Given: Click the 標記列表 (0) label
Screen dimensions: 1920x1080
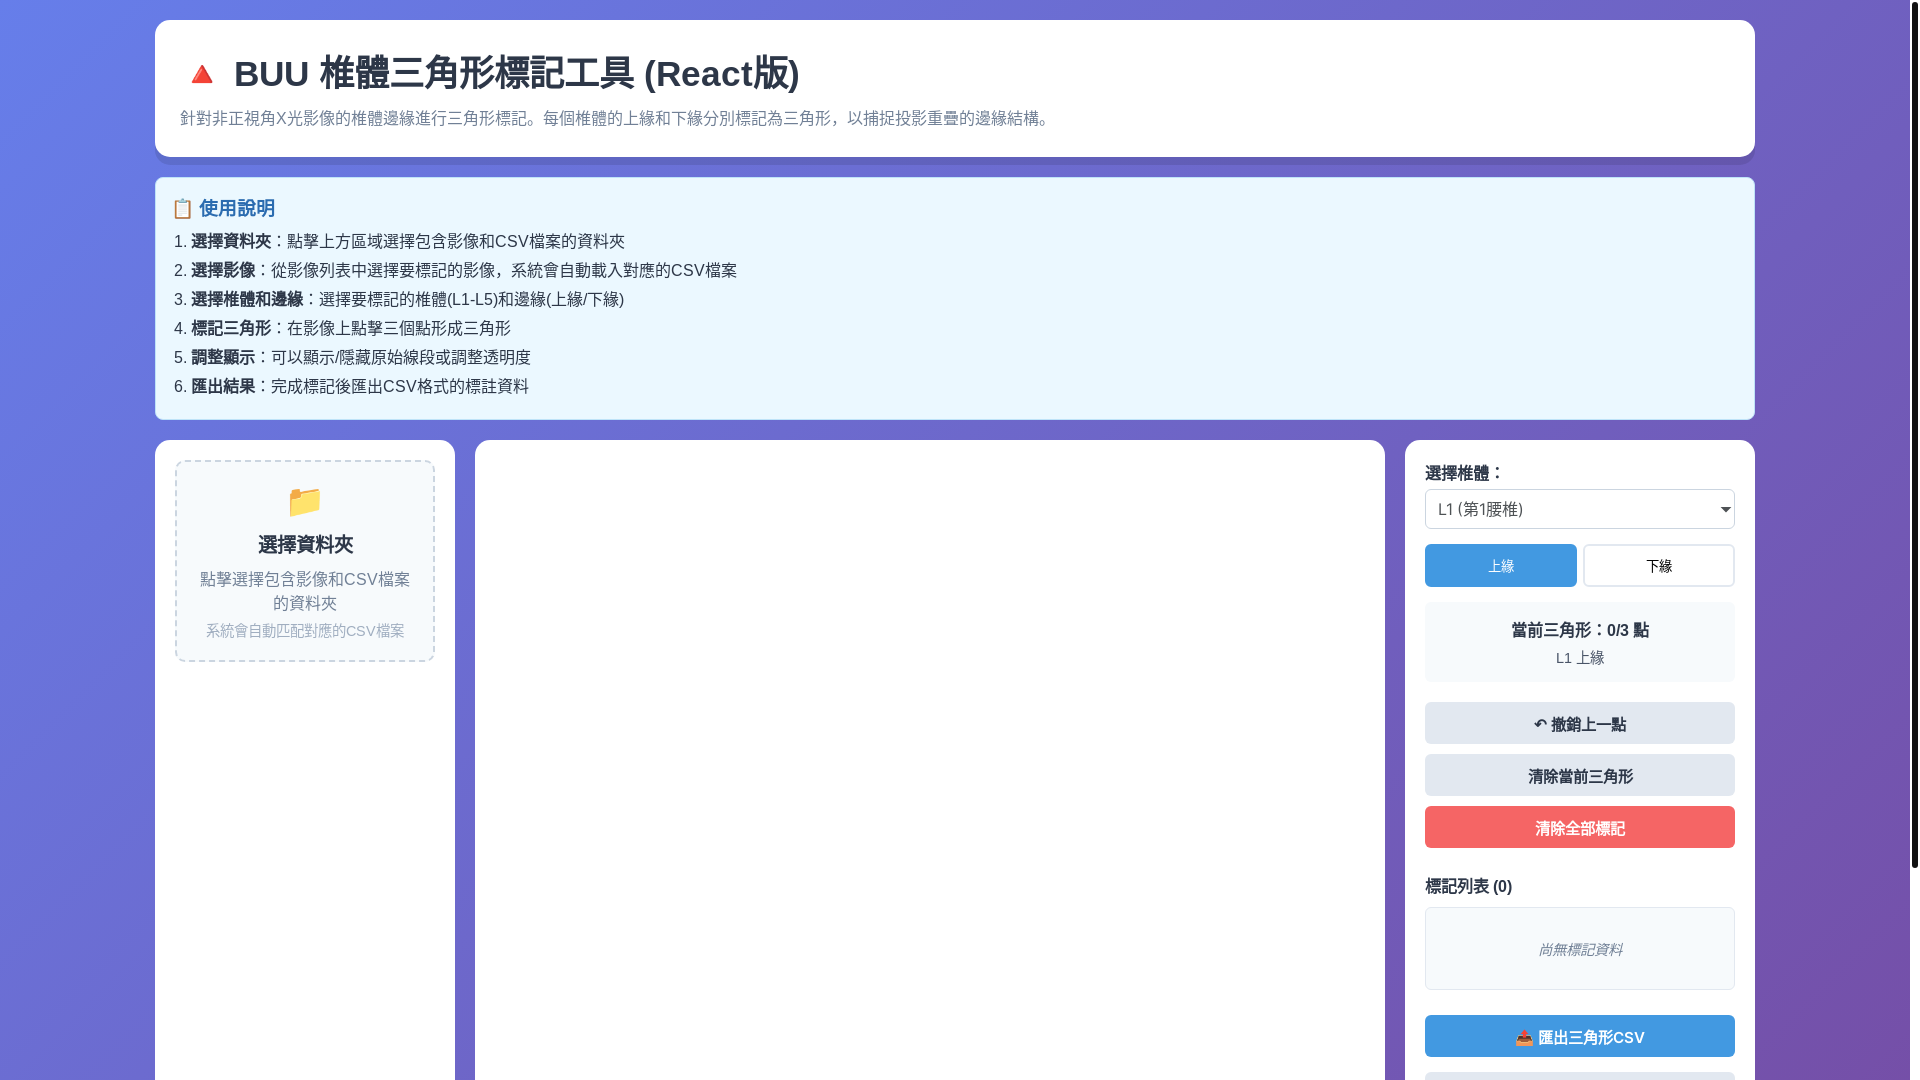Looking at the screenshot, I should (1468, 887).
